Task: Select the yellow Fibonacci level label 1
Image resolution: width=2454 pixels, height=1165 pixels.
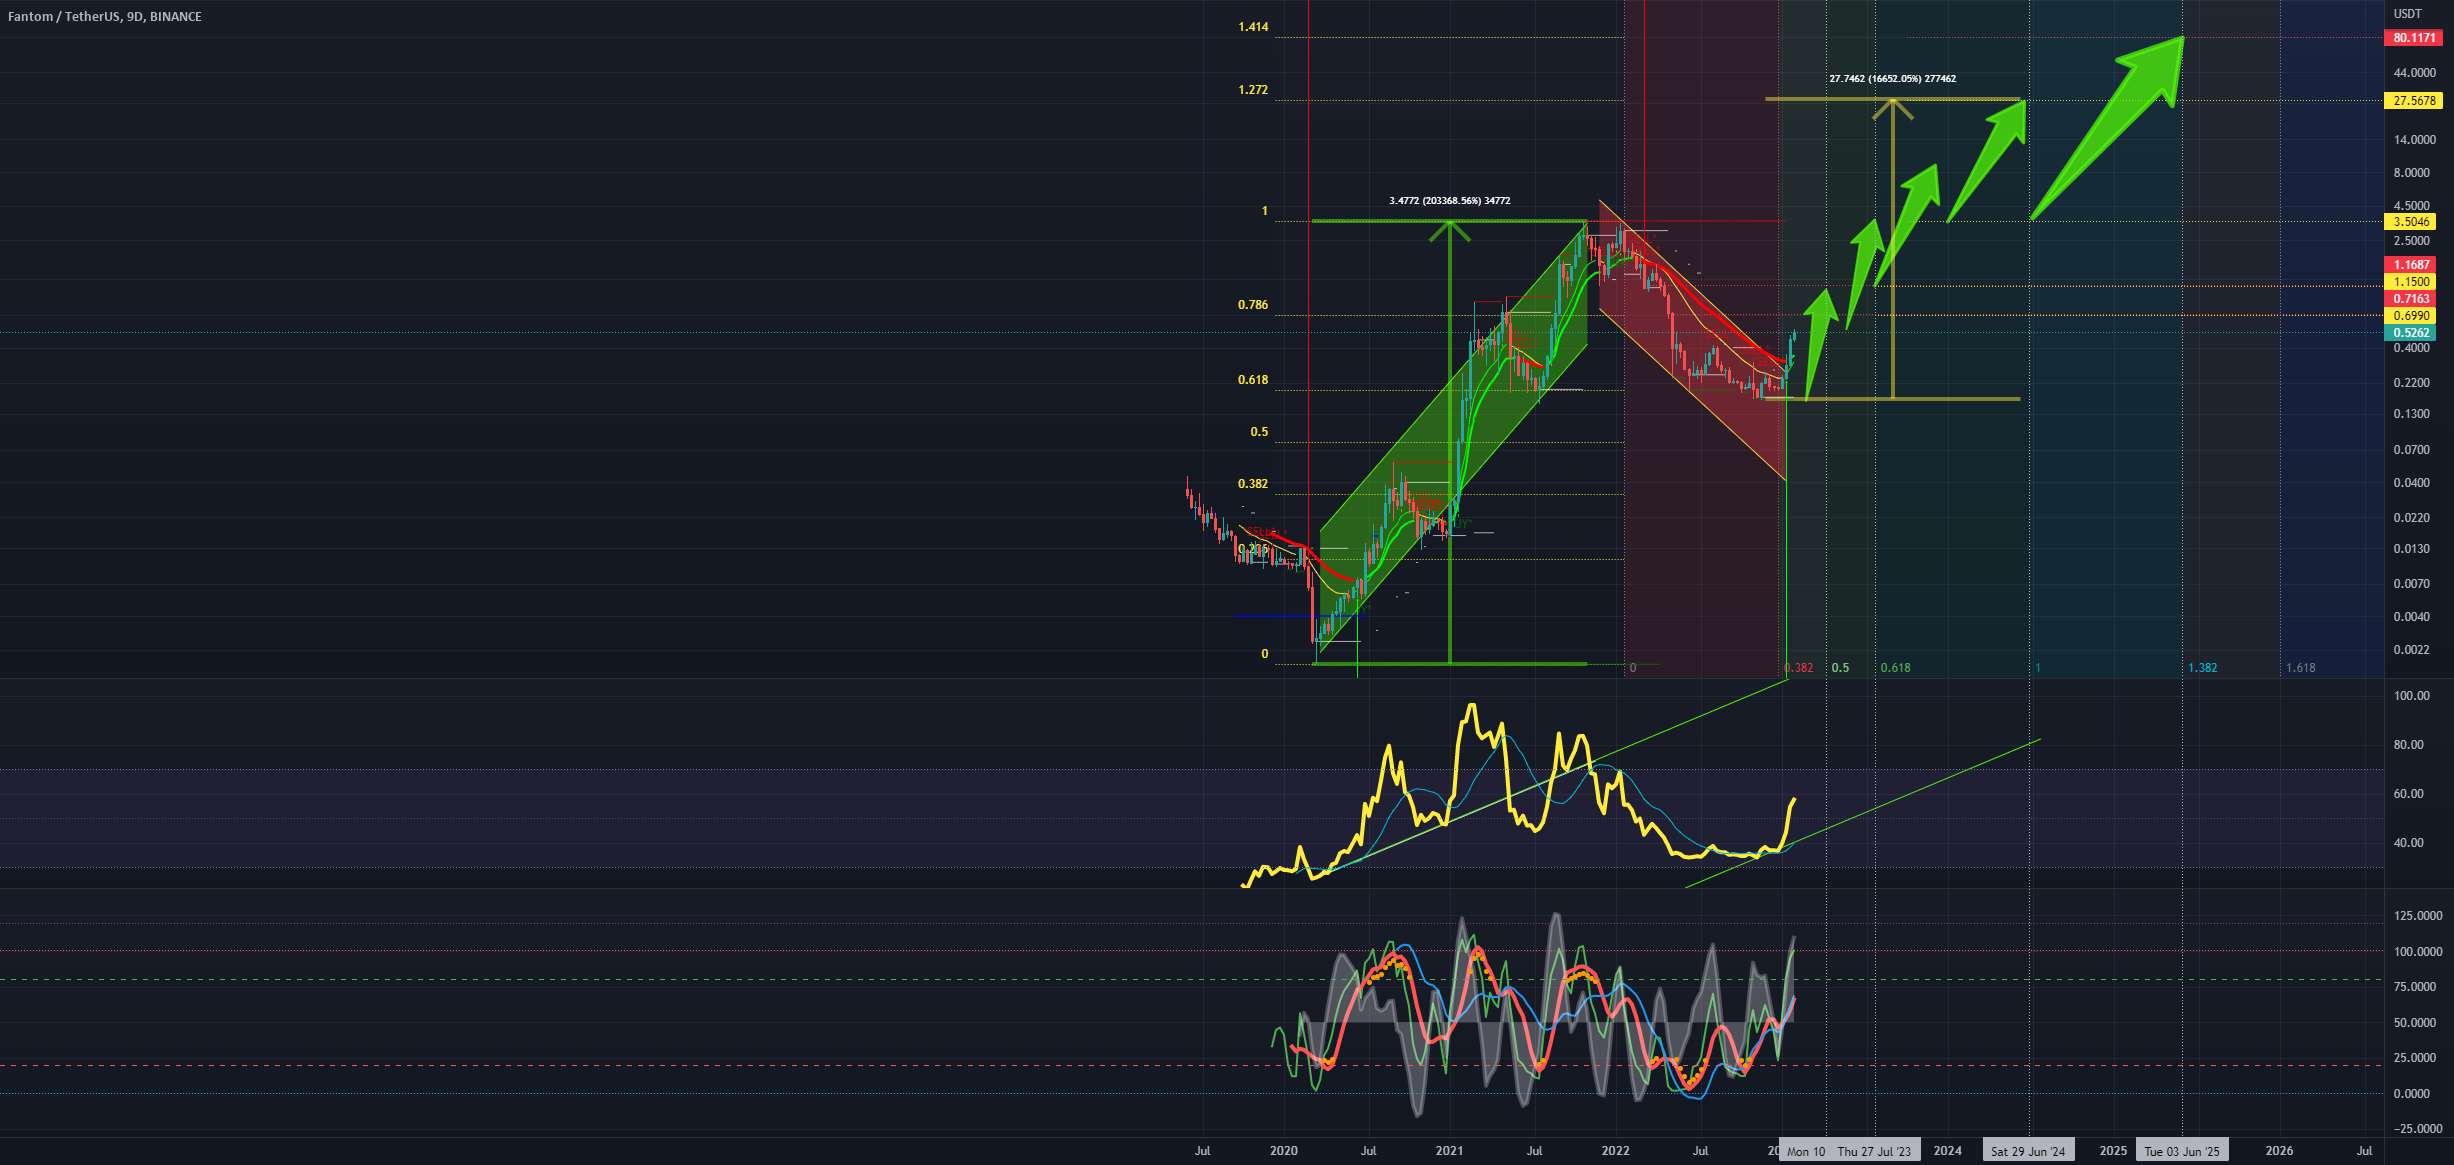Action: [x=1264, y=211]
